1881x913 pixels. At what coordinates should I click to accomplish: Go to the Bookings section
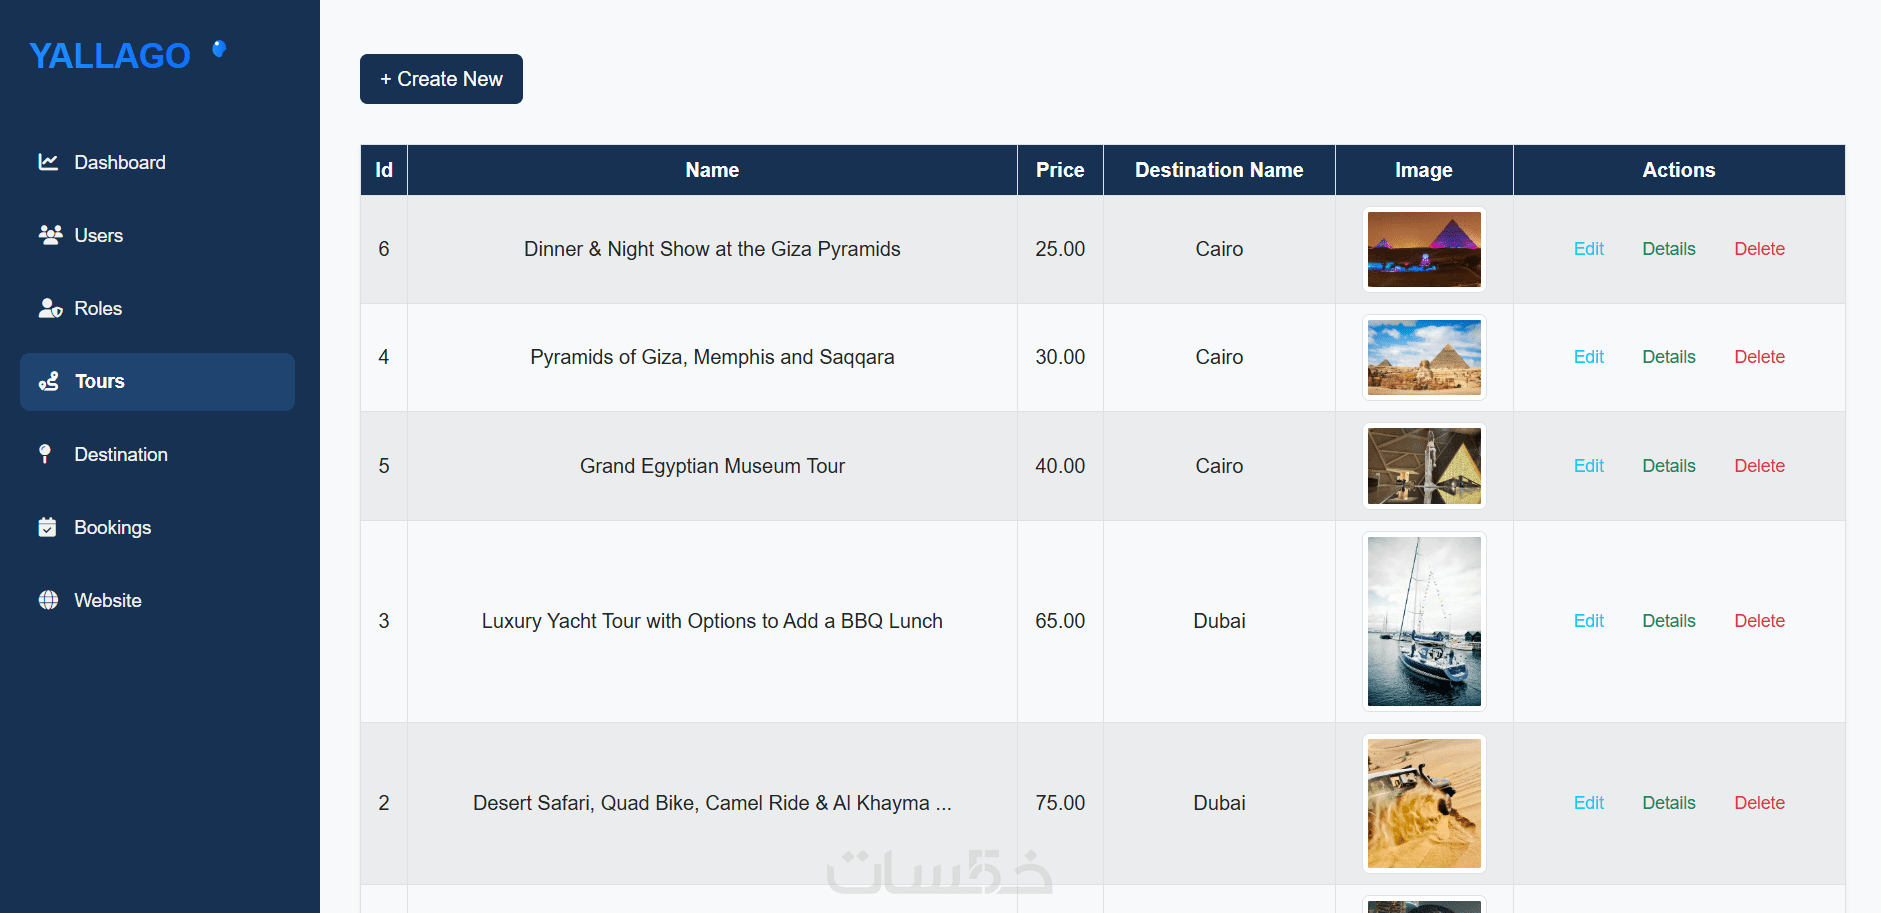click(112, 527)
